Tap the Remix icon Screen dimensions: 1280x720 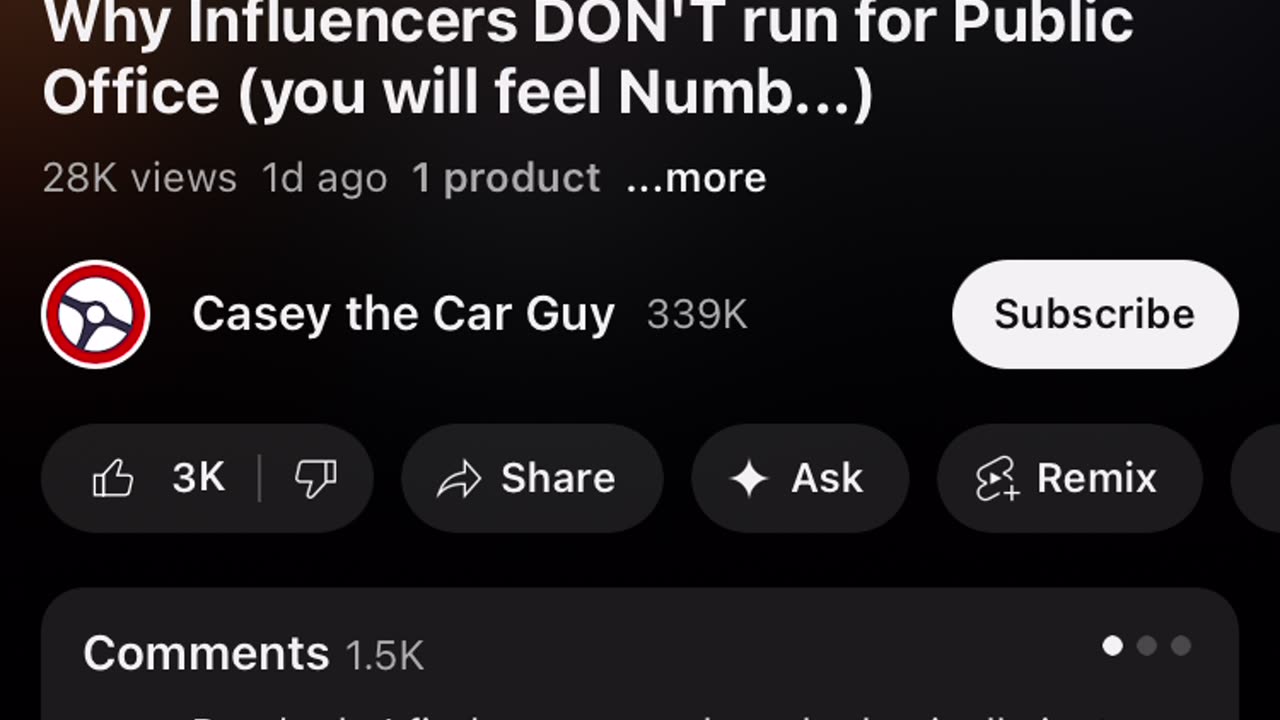point(997,479)
